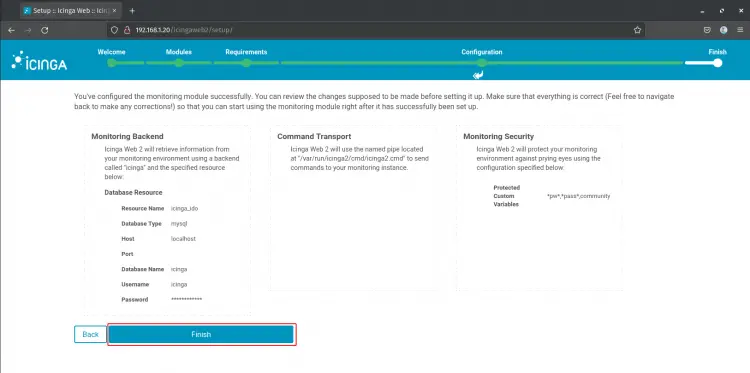Click the Monitoring Backend heading

point(127,137)
